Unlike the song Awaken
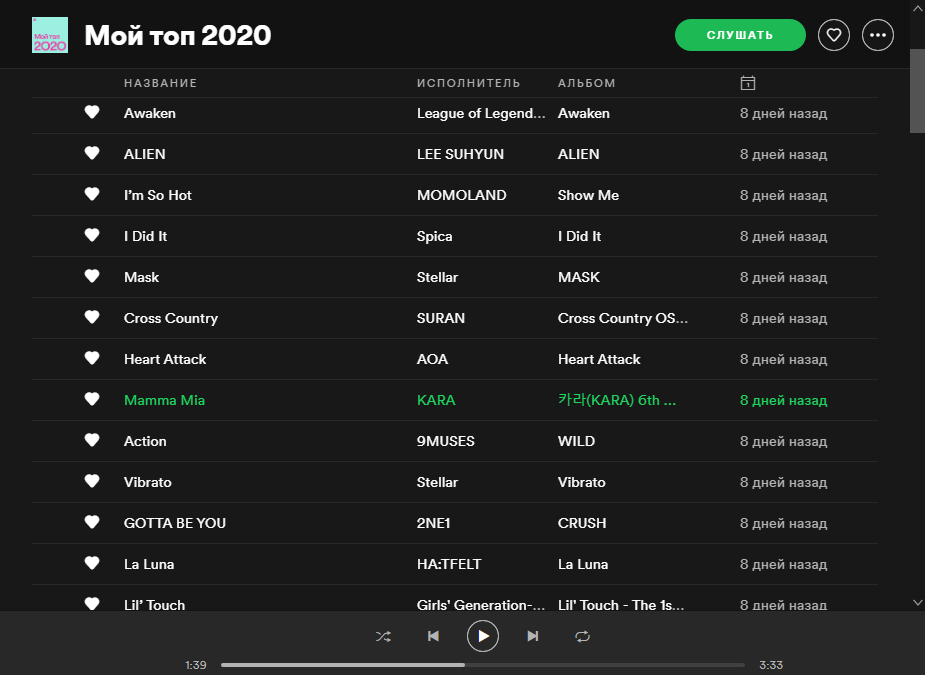 92,113
